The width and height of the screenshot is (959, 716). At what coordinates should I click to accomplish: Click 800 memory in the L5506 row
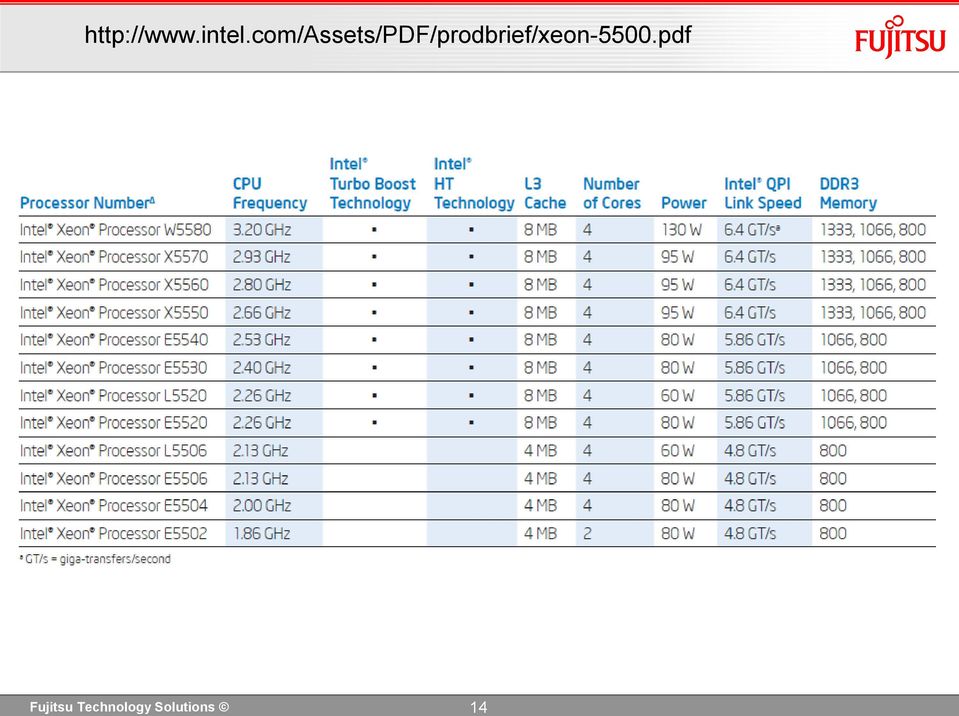click(x=833, y=451)
